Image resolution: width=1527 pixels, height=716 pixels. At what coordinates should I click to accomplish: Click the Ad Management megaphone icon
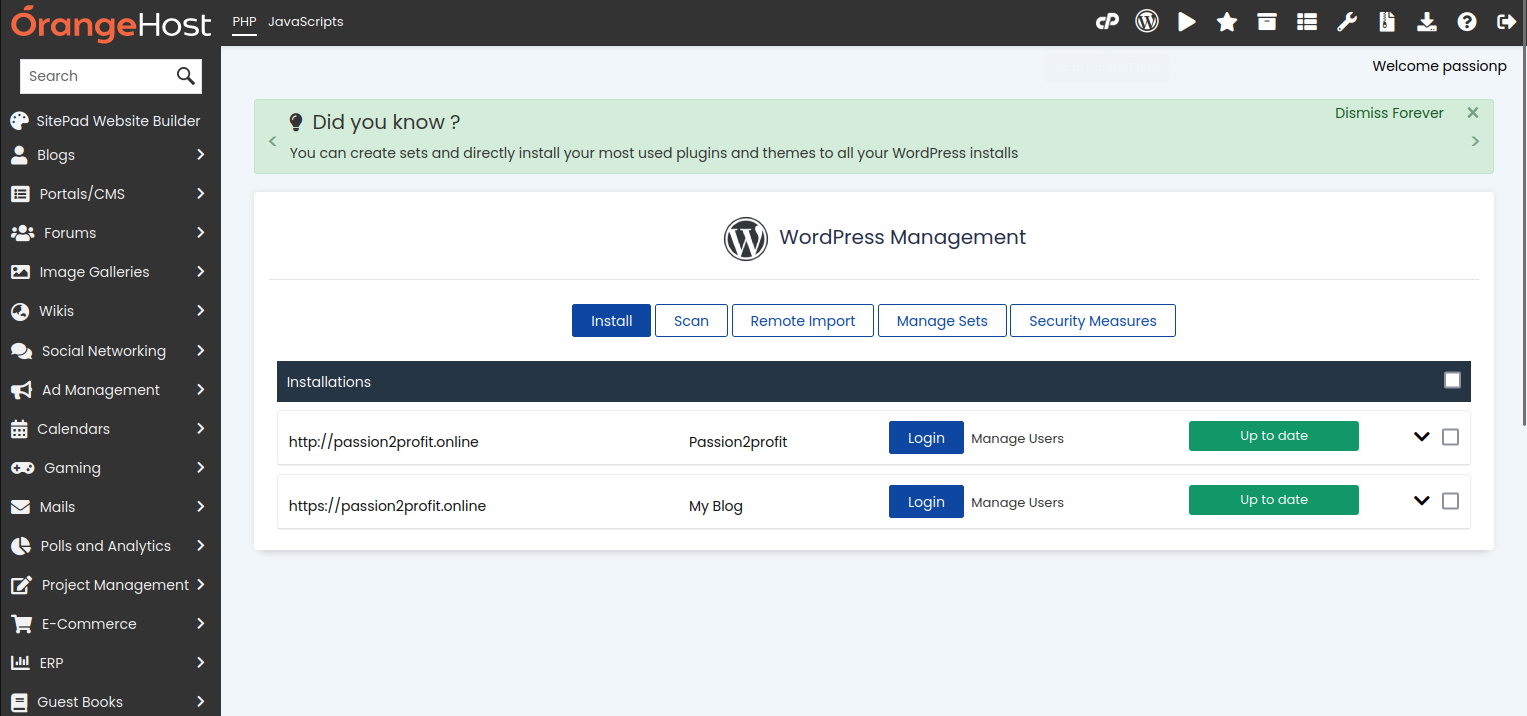pos(21,390)
